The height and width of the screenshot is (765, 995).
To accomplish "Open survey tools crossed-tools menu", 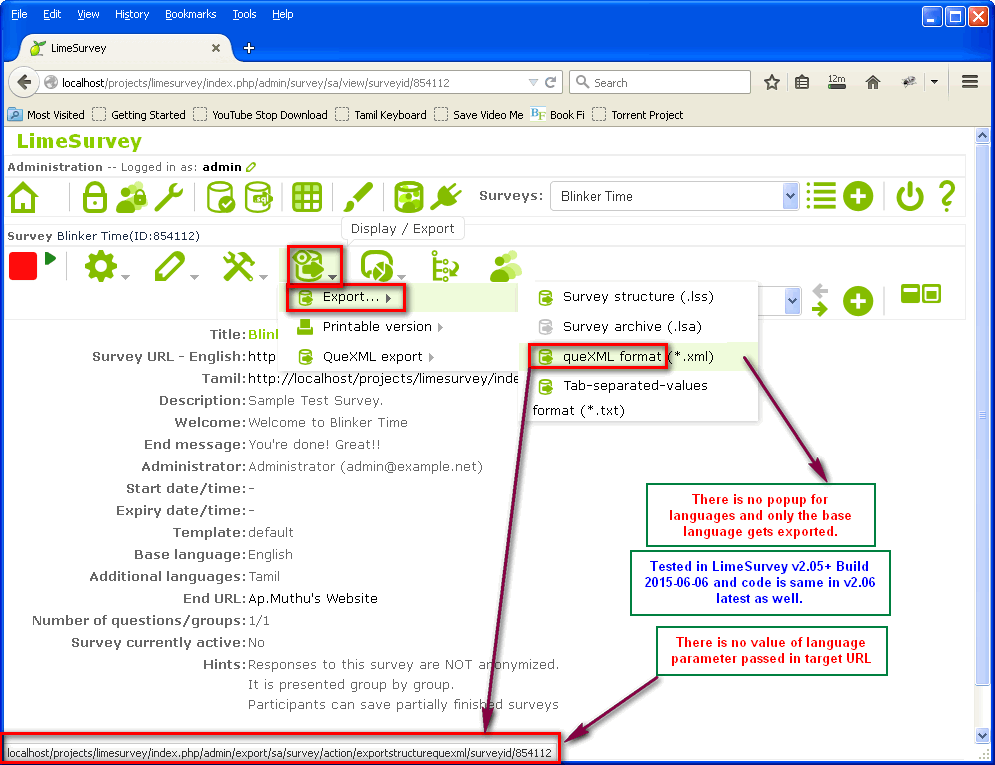I will point(239,266).
